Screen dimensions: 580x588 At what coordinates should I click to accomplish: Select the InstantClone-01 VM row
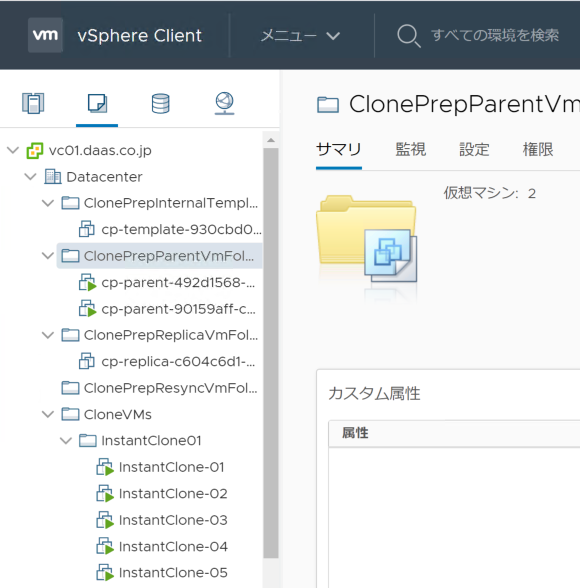coord(171,467)
